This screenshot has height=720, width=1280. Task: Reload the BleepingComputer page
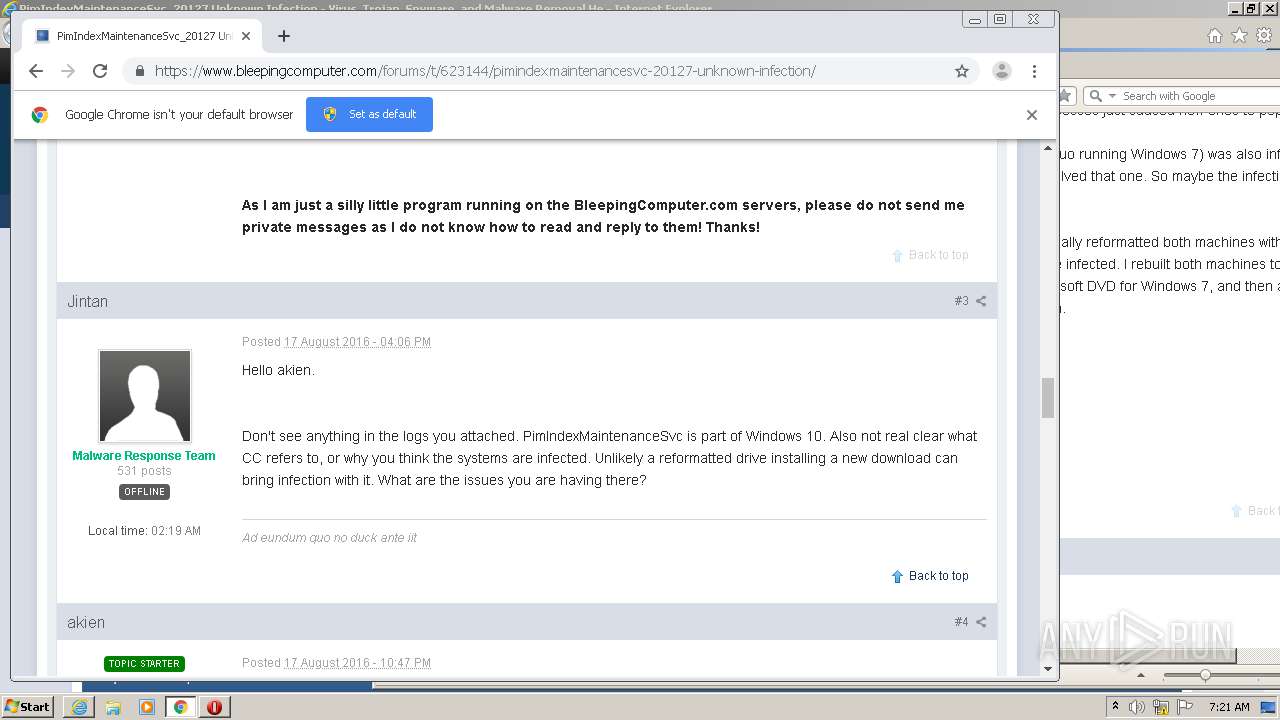[x=100, y=71]
